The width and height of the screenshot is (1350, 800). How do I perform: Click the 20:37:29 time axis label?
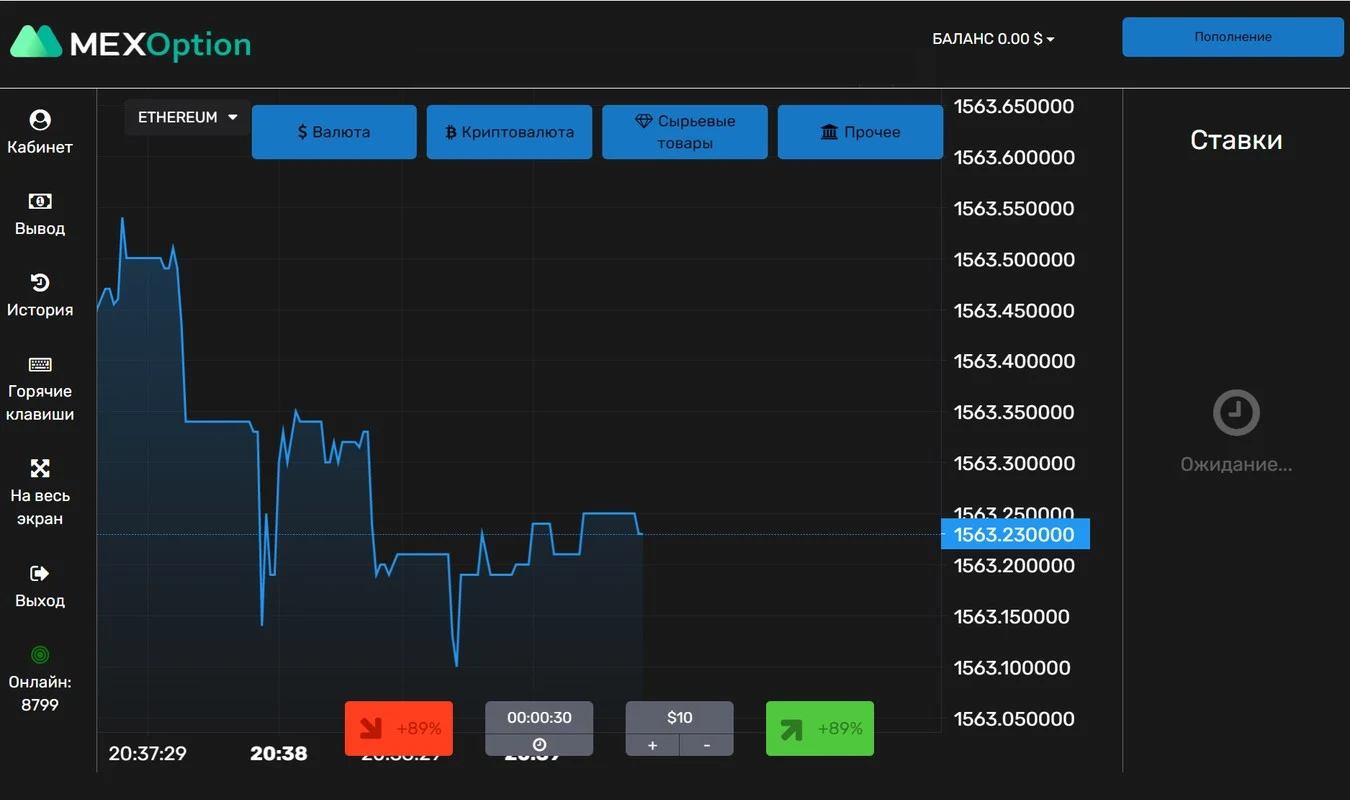click(x=148, y=753)
